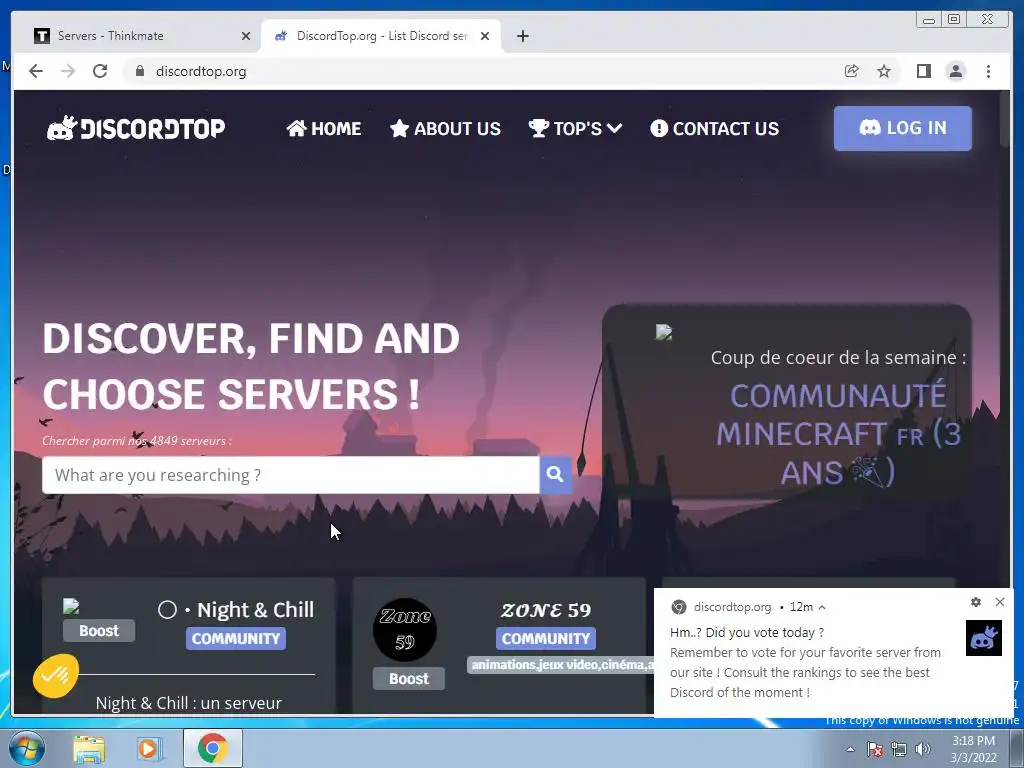Click the Zone 59 round avatar
The height and width of the screenshot is (768, 1024).
point(405,630)
